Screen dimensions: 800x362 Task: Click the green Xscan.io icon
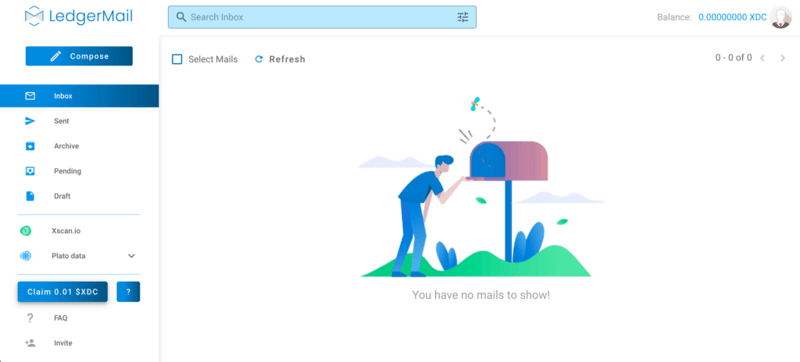point(26,231)
